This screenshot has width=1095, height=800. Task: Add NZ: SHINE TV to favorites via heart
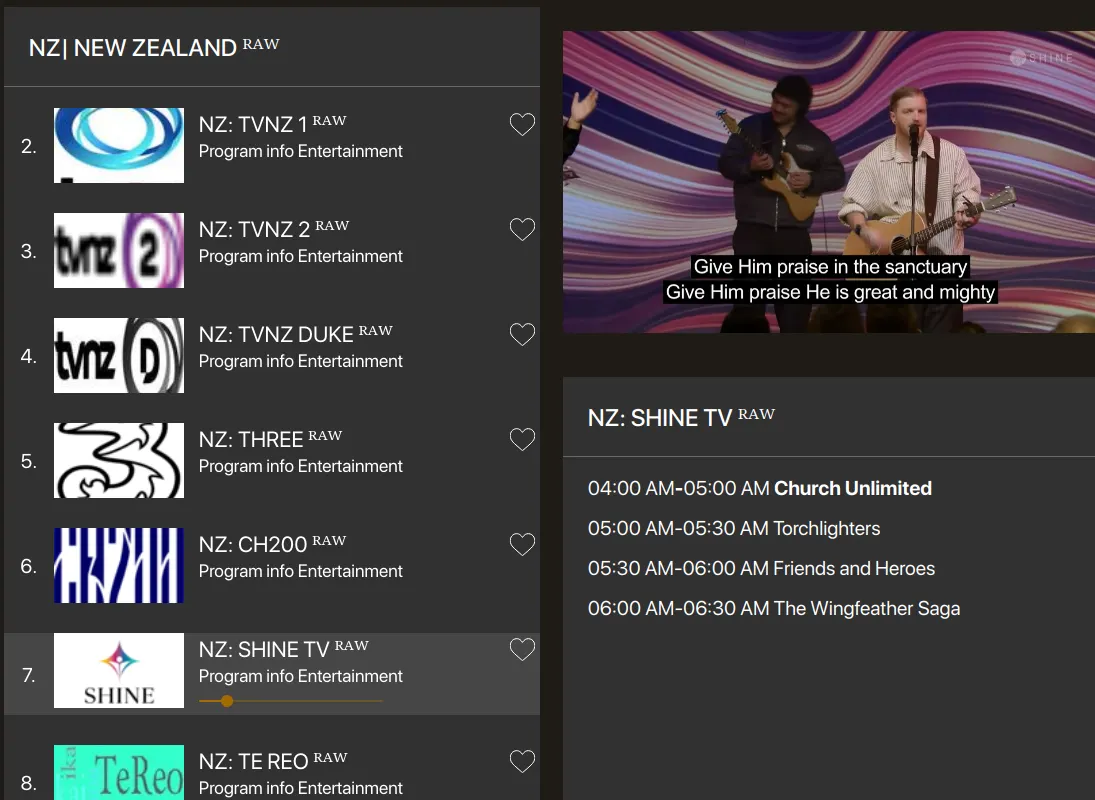click(x=522, y=649)
